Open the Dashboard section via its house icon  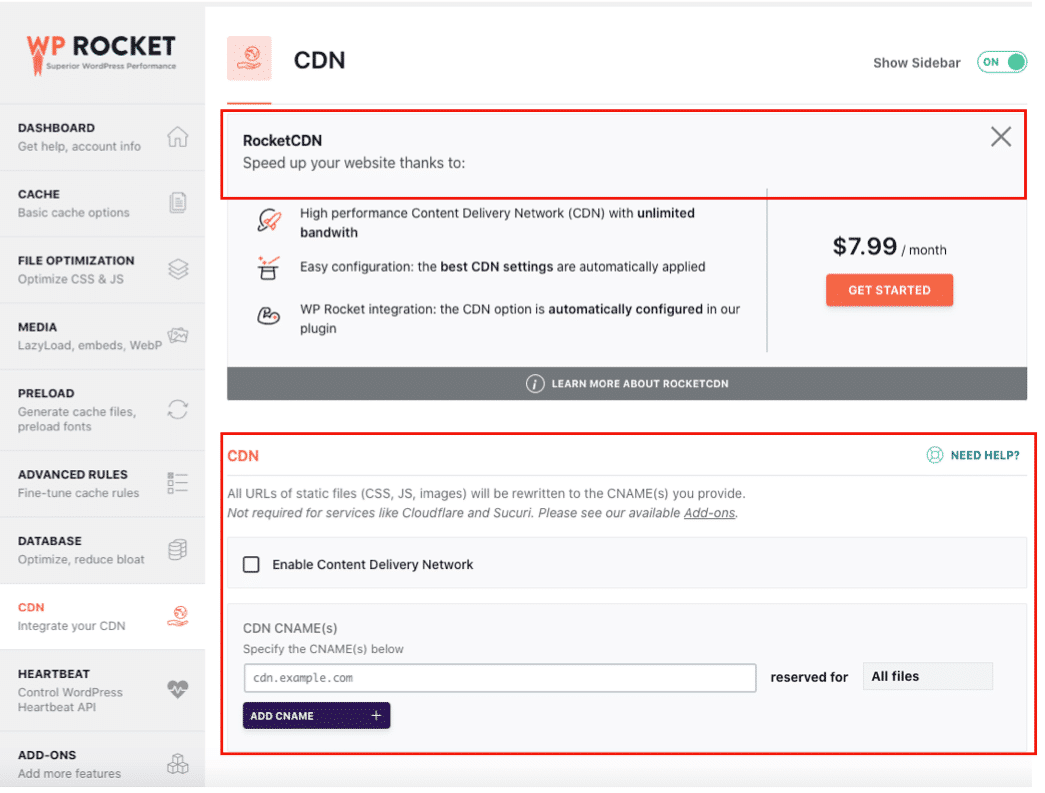(x=178, y=136)
